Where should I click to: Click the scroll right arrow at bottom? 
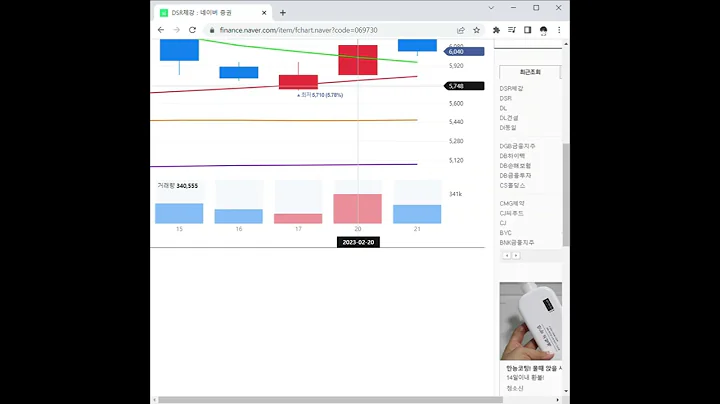[557, 400]
